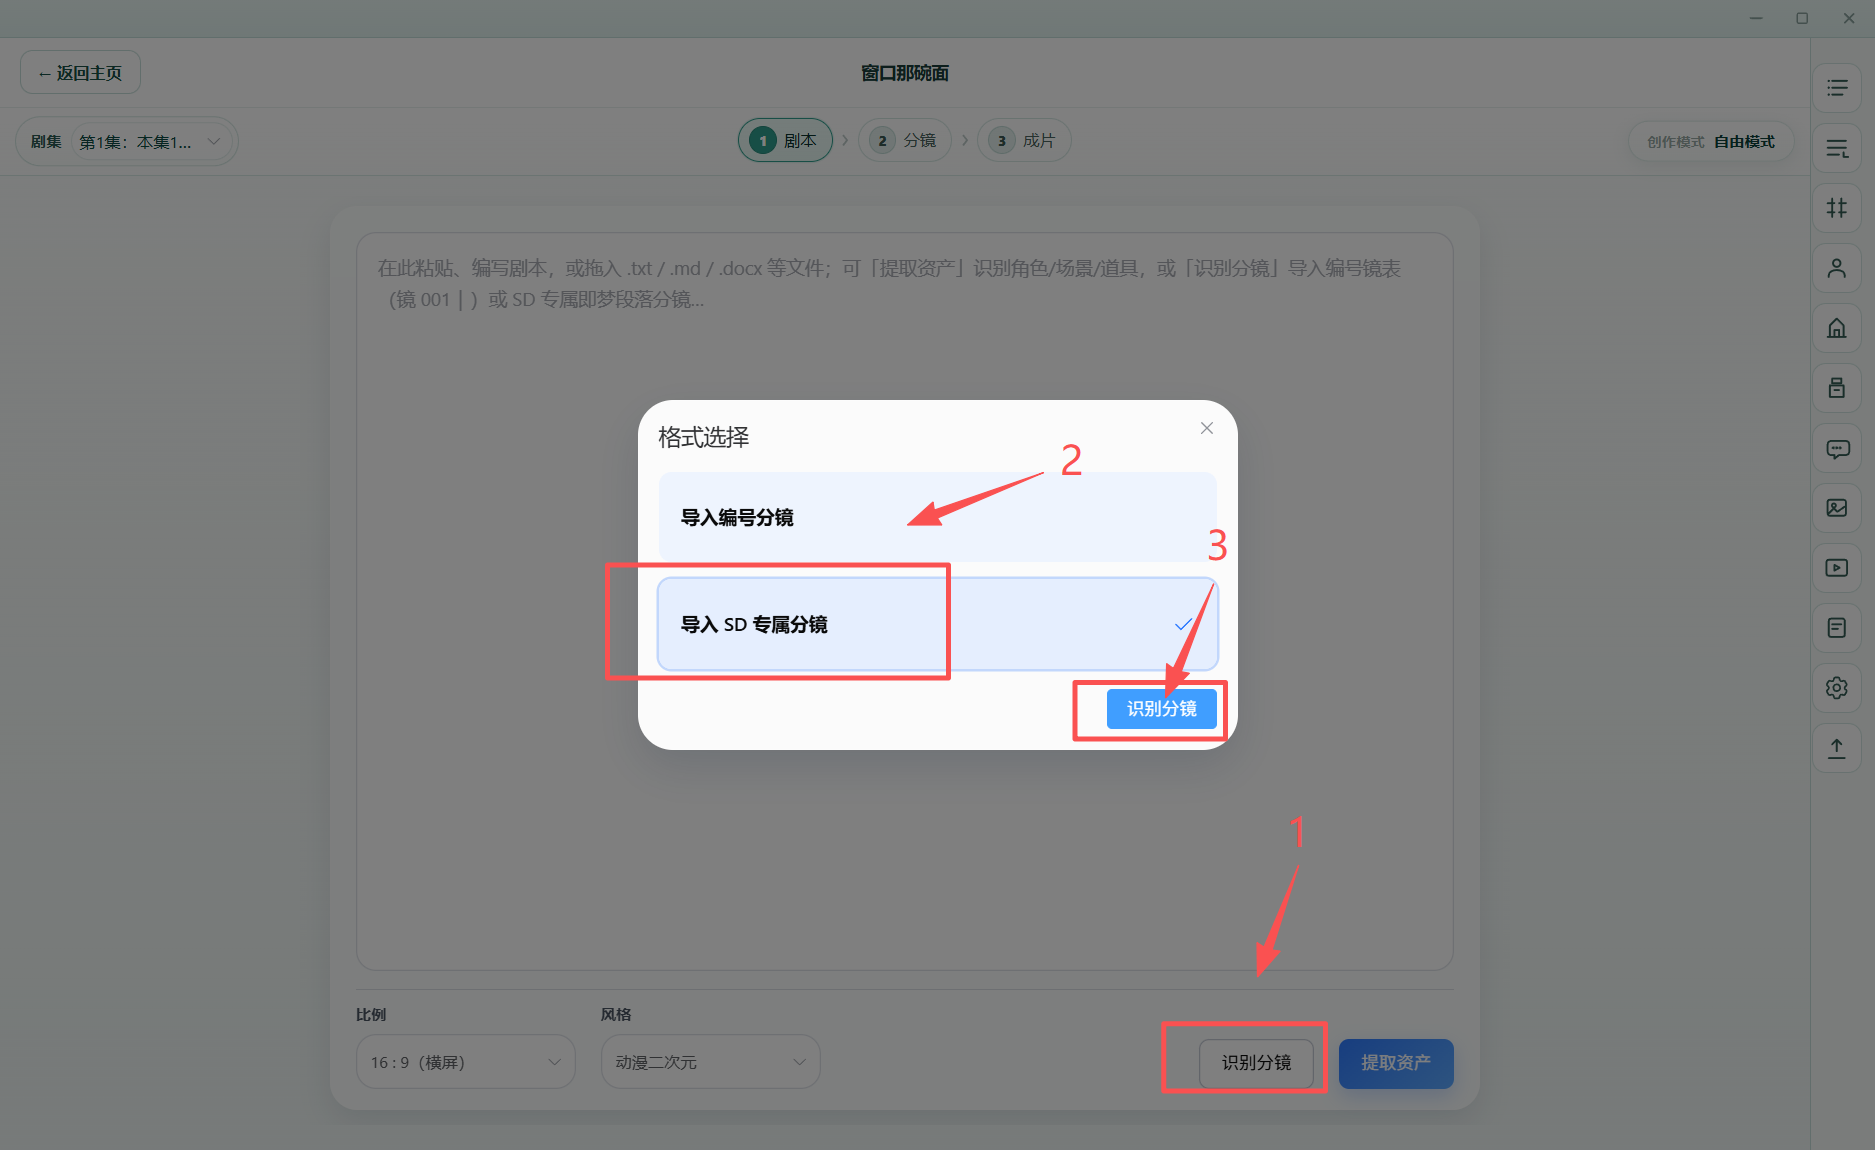Open the 剧集 episode dropdown
The height and width of the screenshot is (1150, 1875).
click(x=151, y=142)
